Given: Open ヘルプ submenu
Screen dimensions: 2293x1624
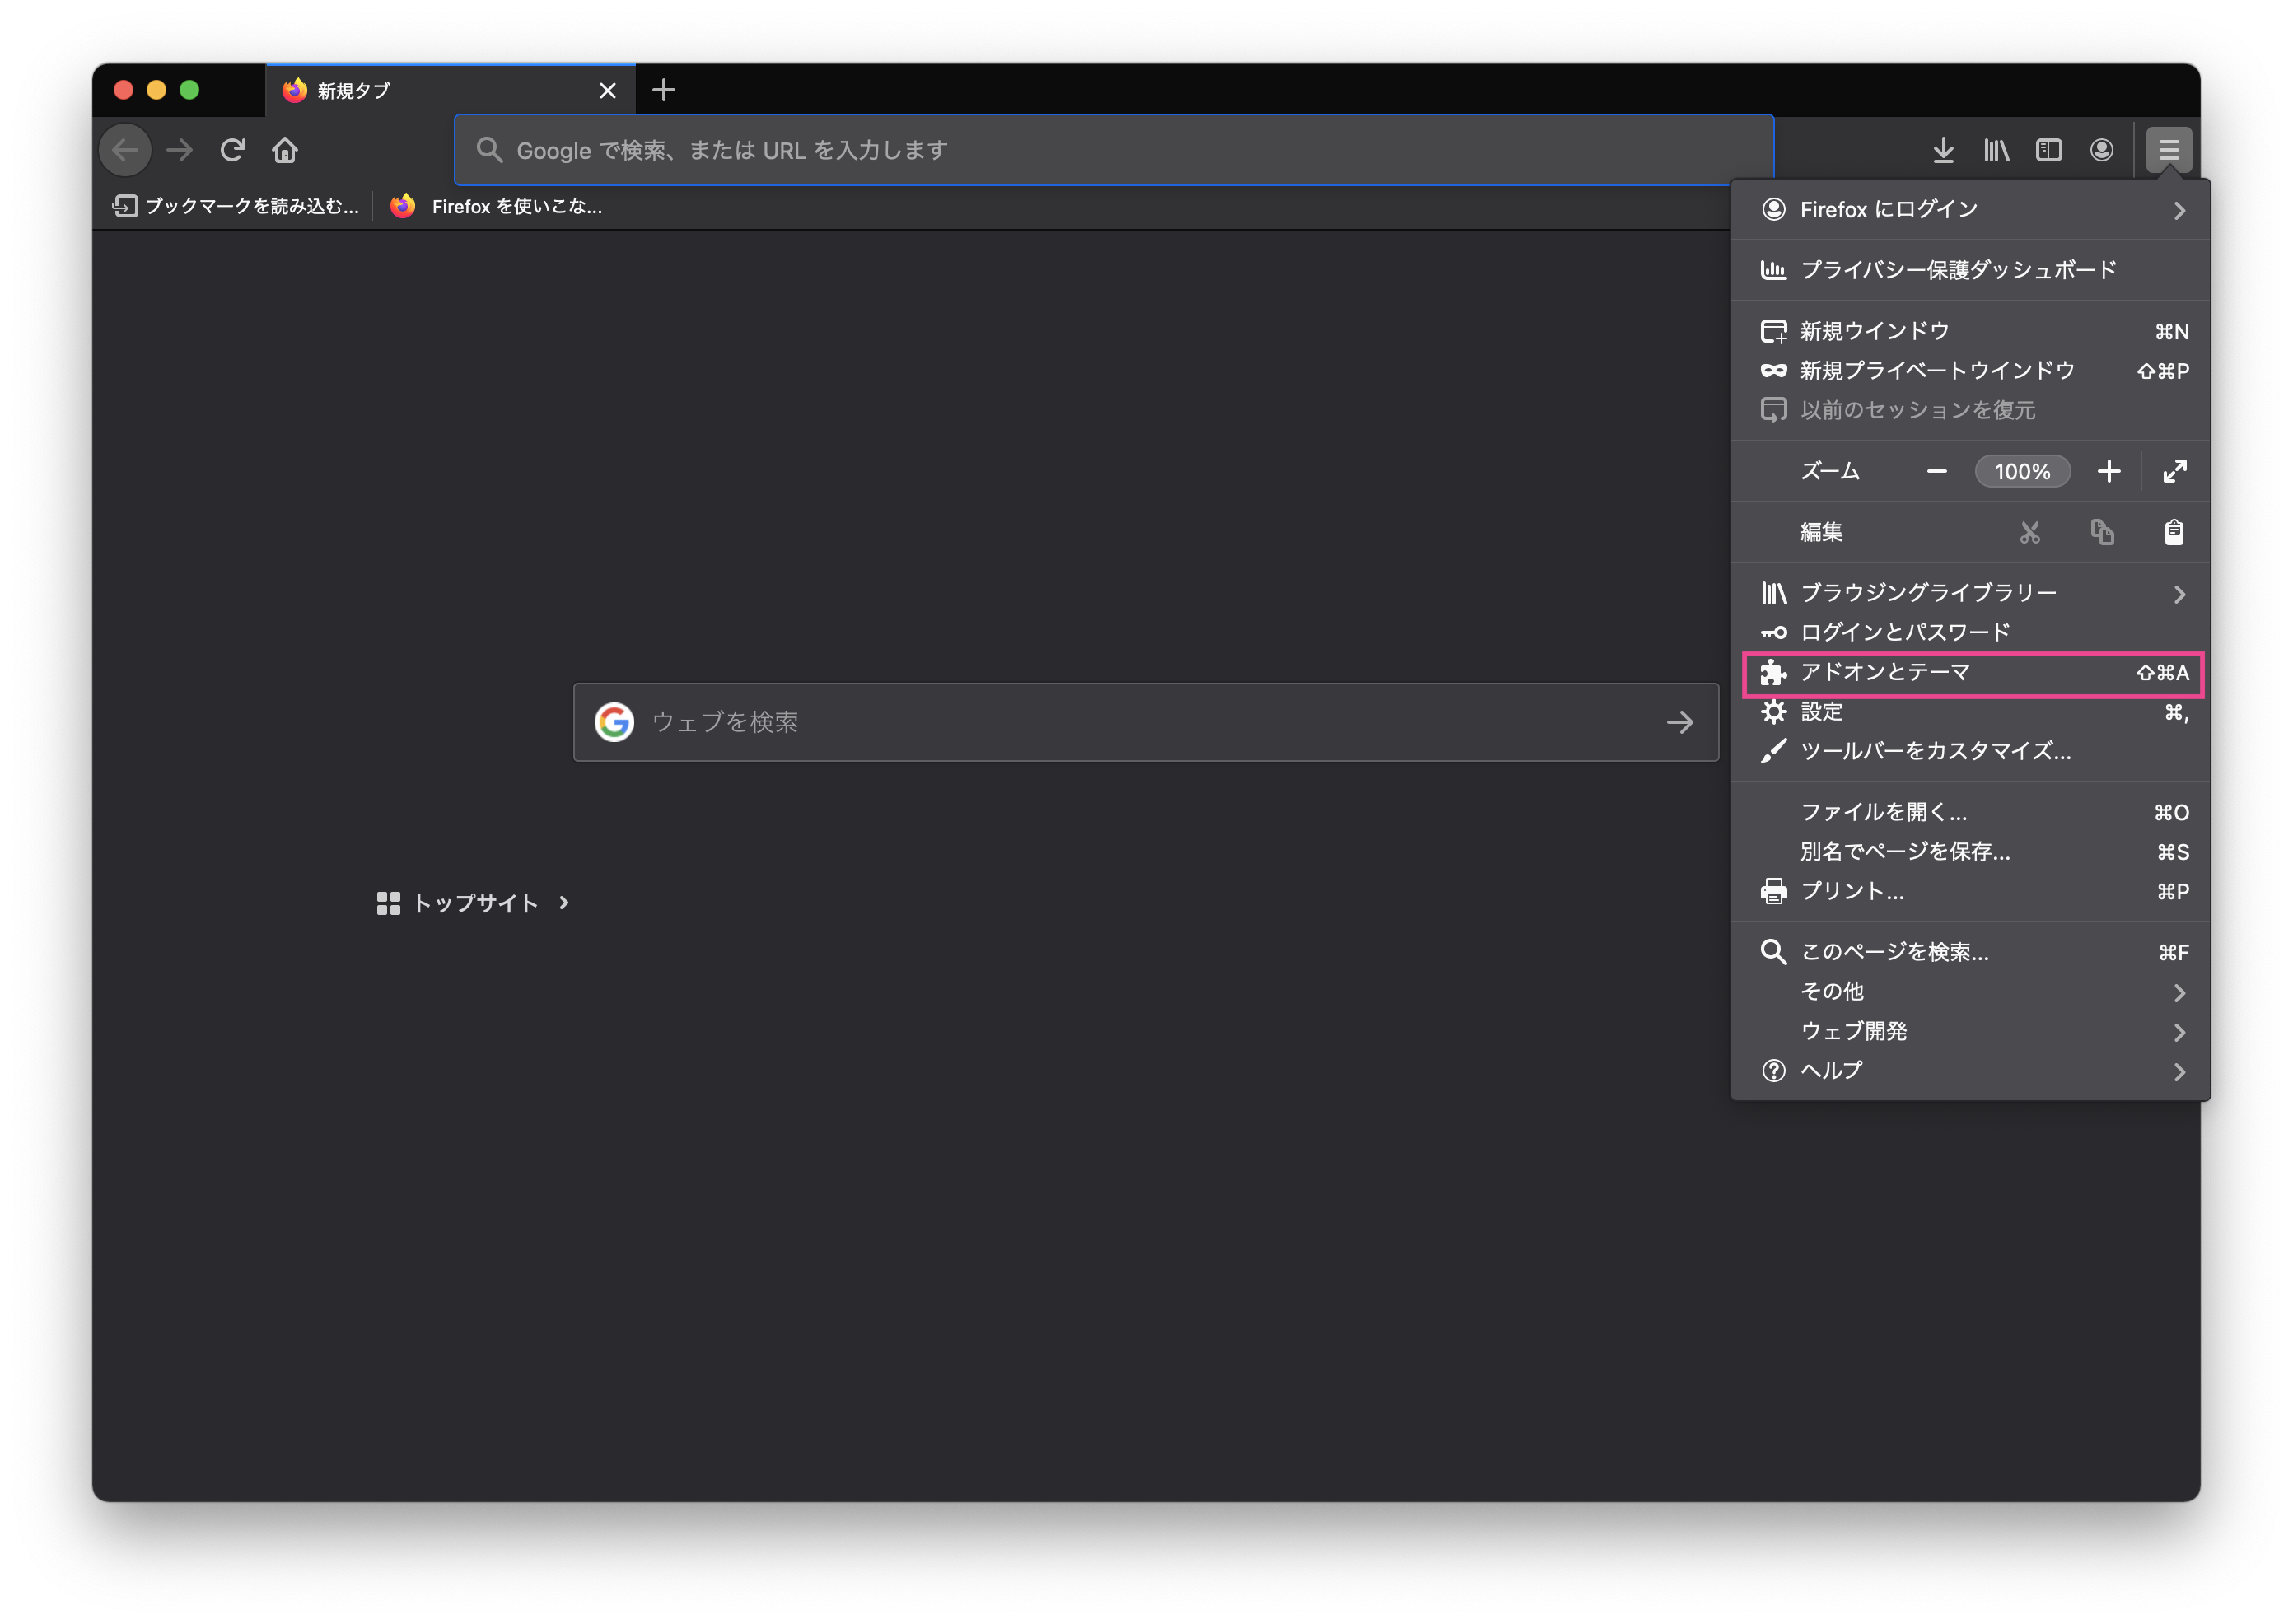Looking at the screenshot, I should [x=1970, y=1071].
